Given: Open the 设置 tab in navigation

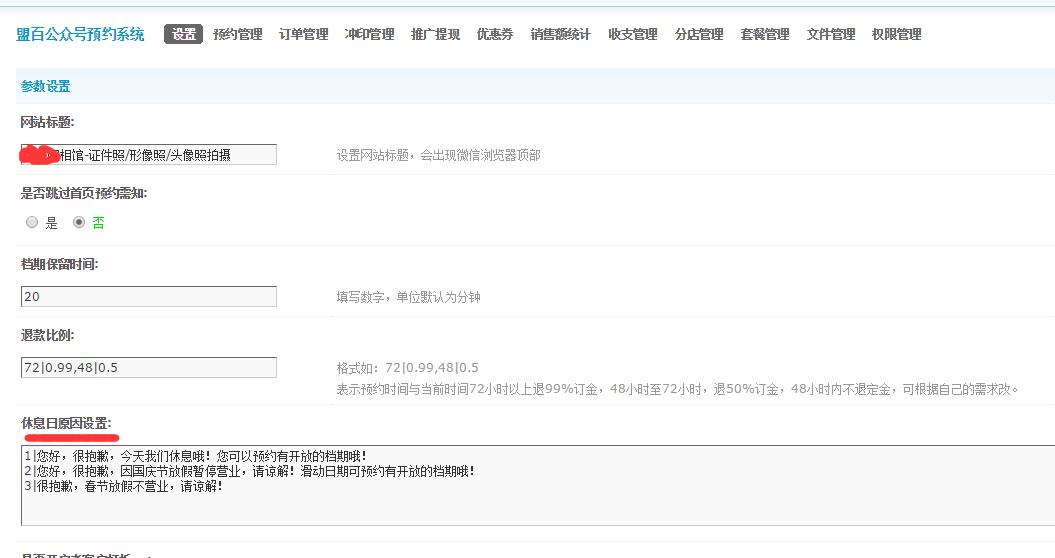Looking at the screenshot, I should [183, 34].
